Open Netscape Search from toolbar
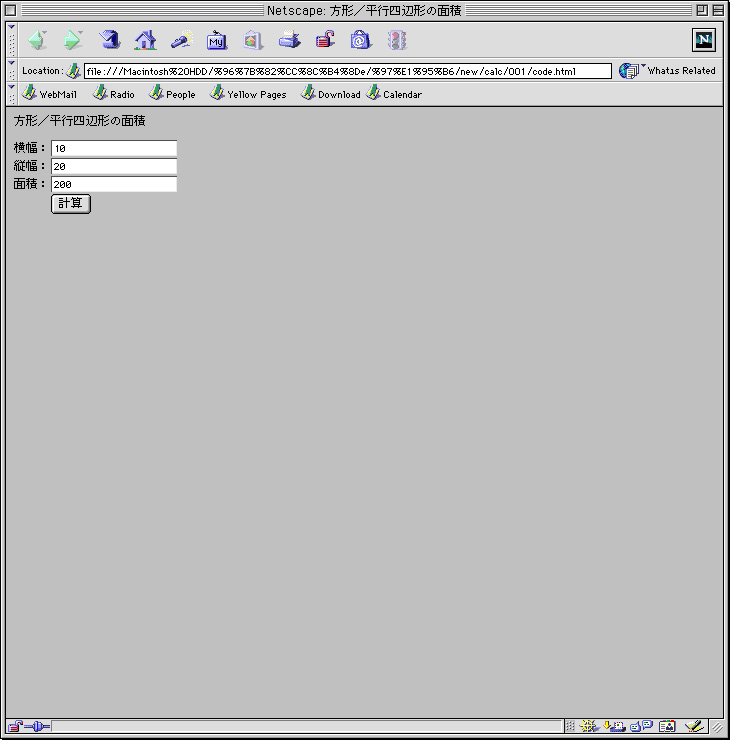 182,40
